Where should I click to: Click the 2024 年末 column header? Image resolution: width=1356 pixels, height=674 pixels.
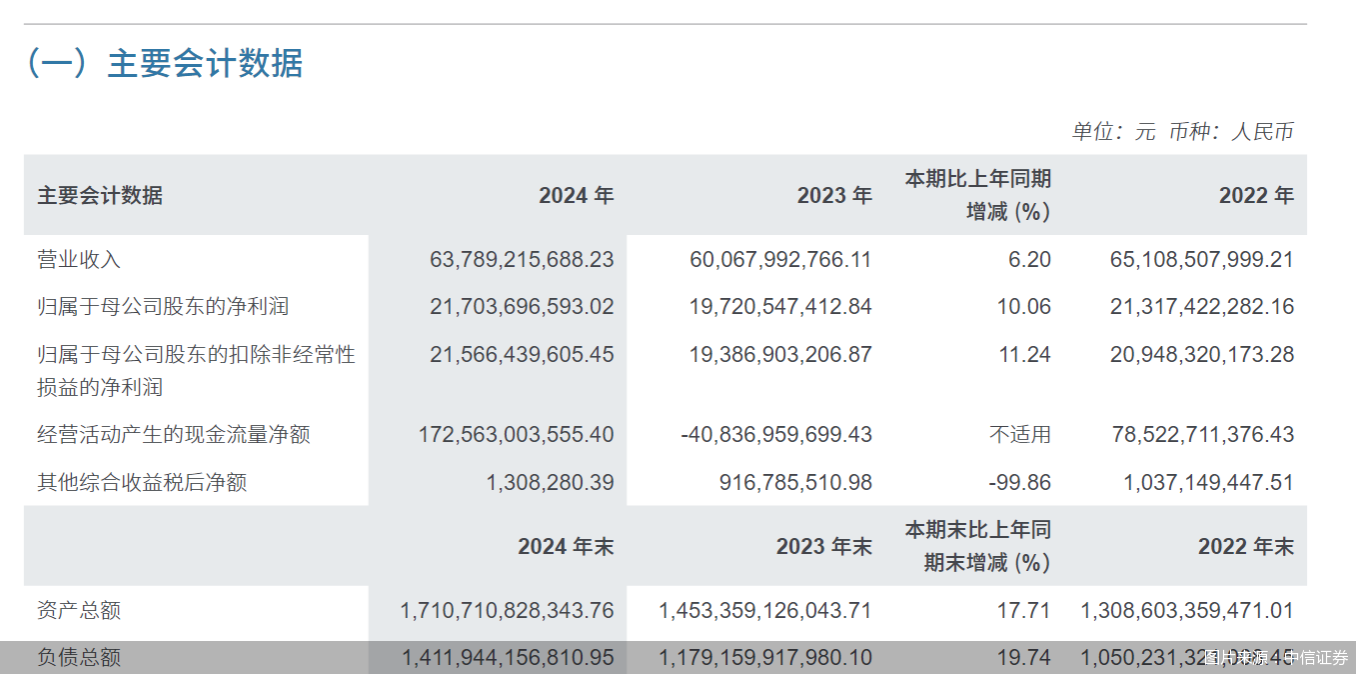(566, 546)
